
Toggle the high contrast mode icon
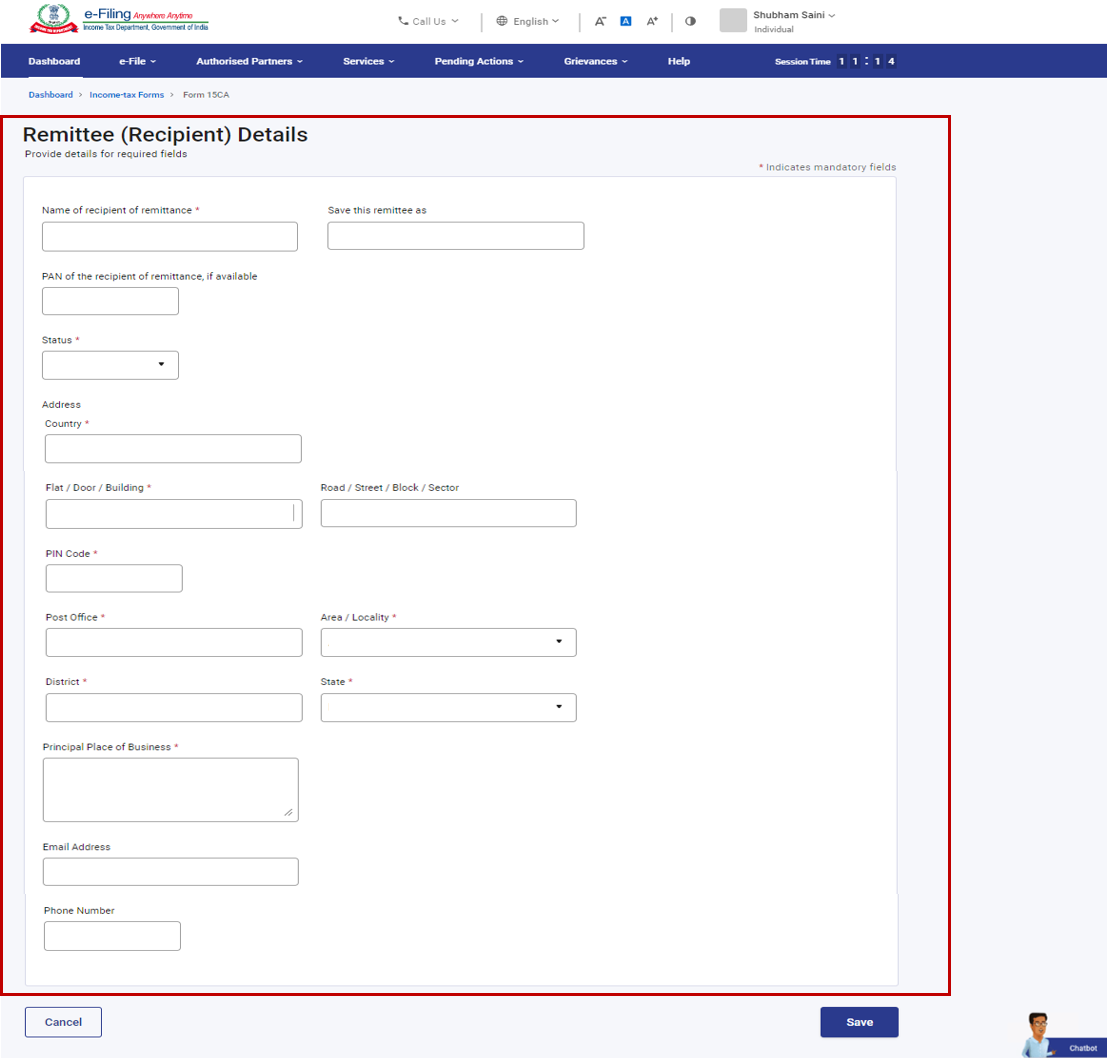point(690,21)
